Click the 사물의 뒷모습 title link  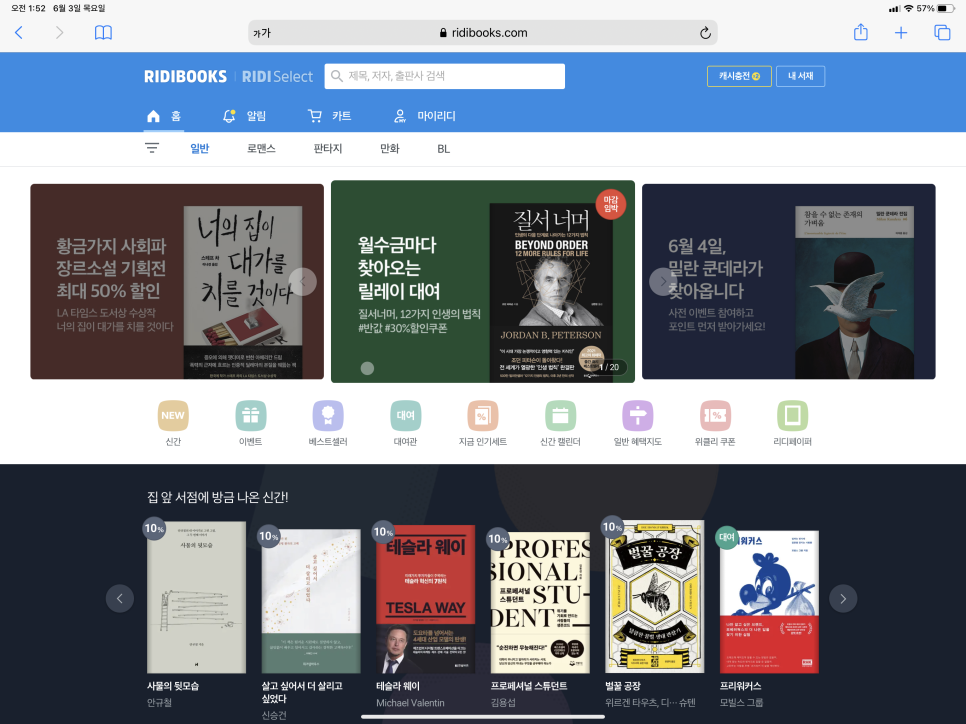pos(172,686)
